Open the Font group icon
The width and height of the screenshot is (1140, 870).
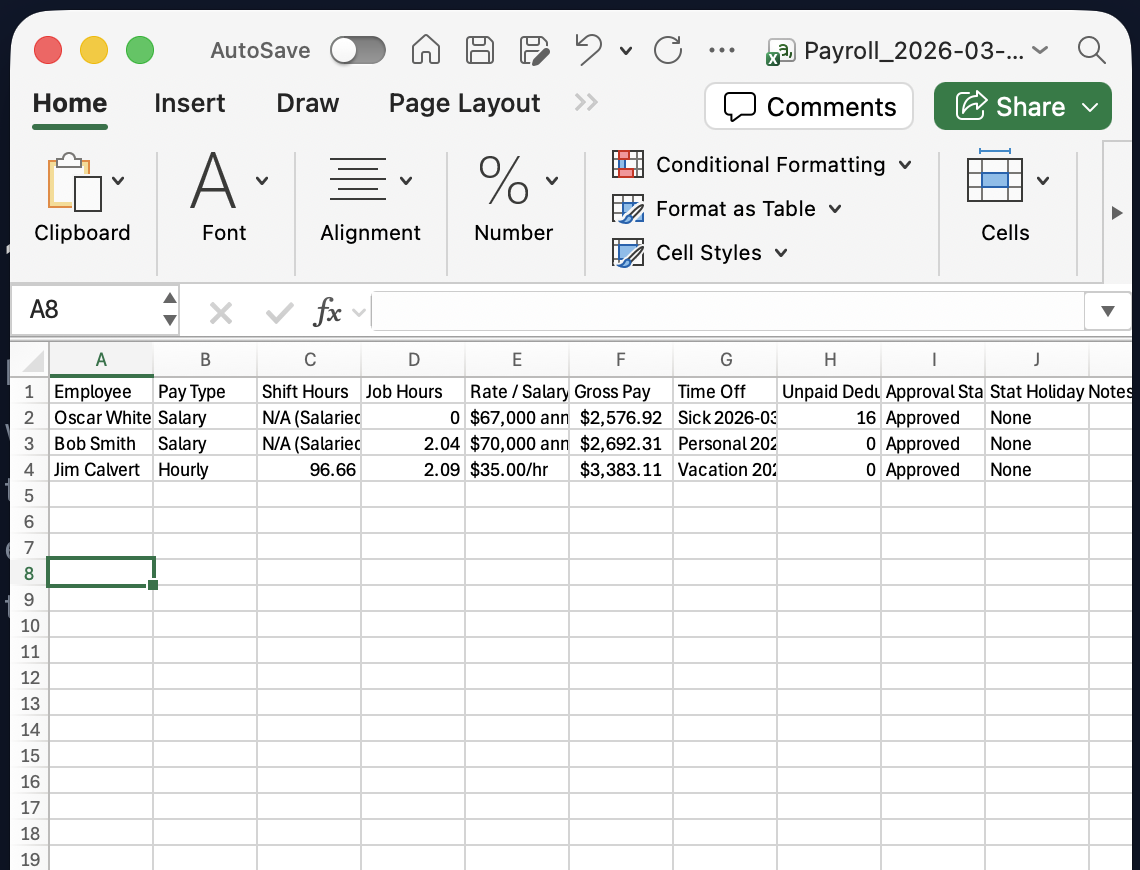point(213,180)
